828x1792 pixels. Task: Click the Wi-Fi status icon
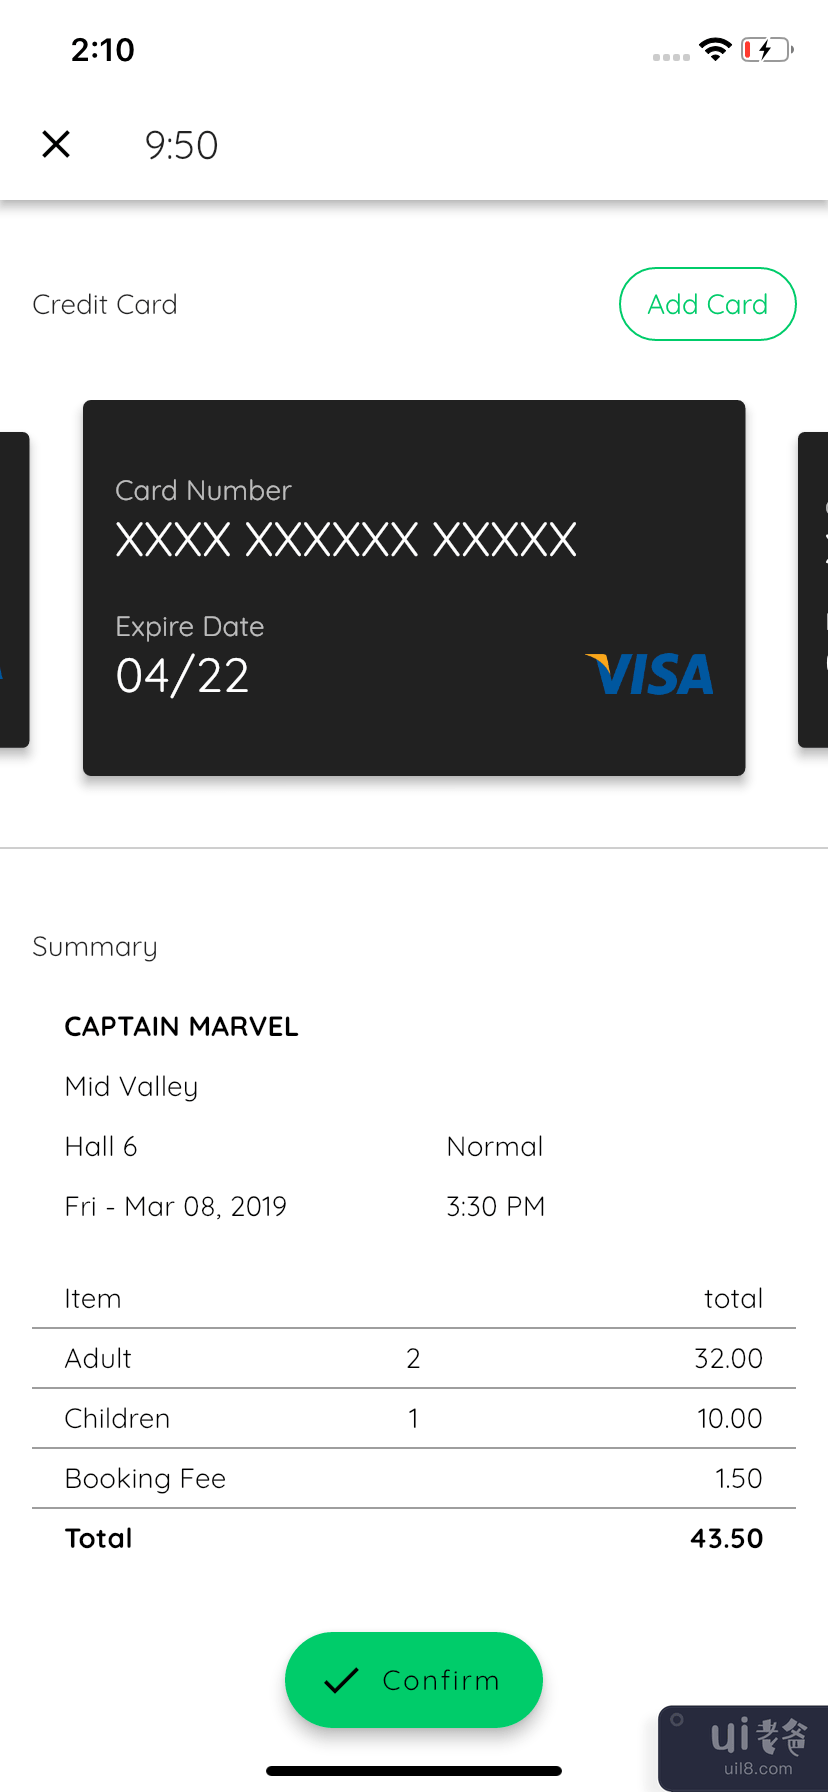(x=715, y=49)
